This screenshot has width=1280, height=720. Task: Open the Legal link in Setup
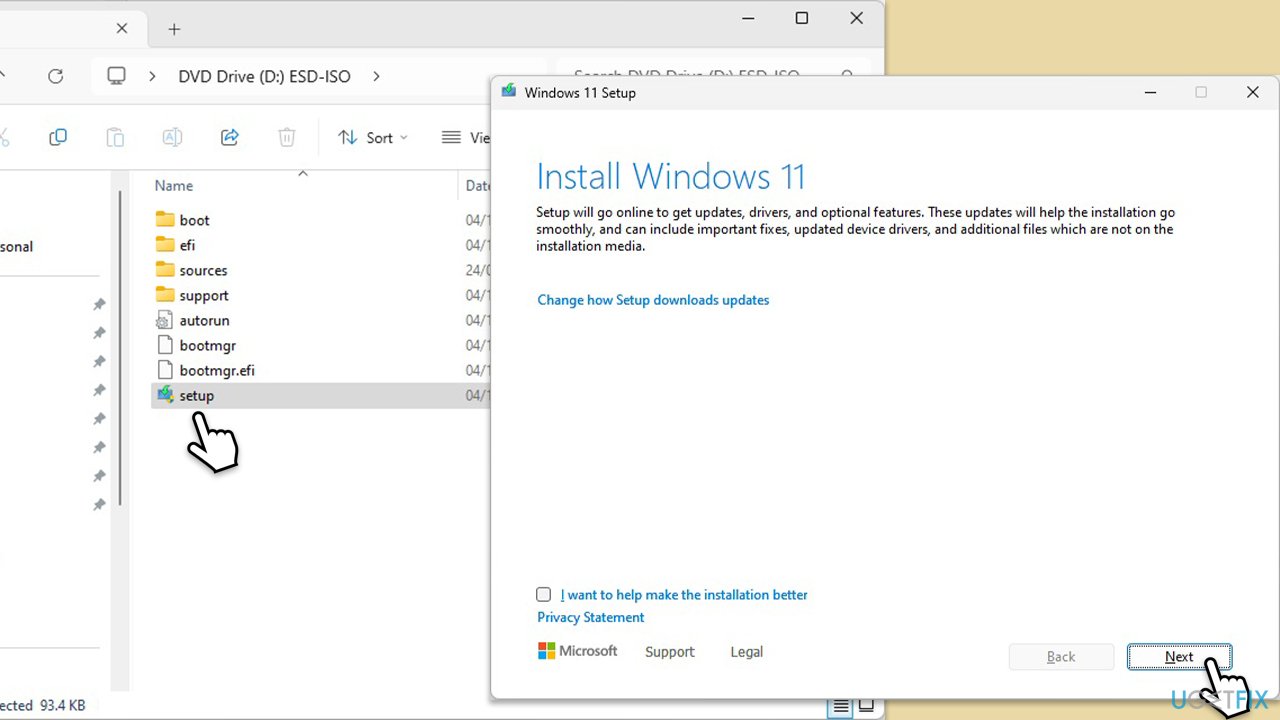point(747,652)
